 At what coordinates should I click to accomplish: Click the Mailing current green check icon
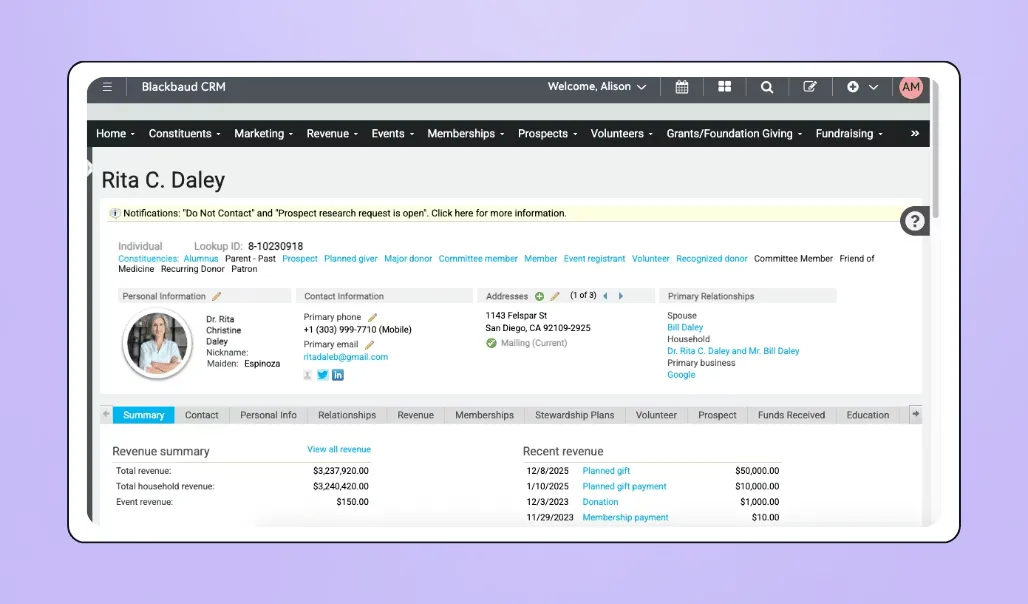tap(491, 343)
